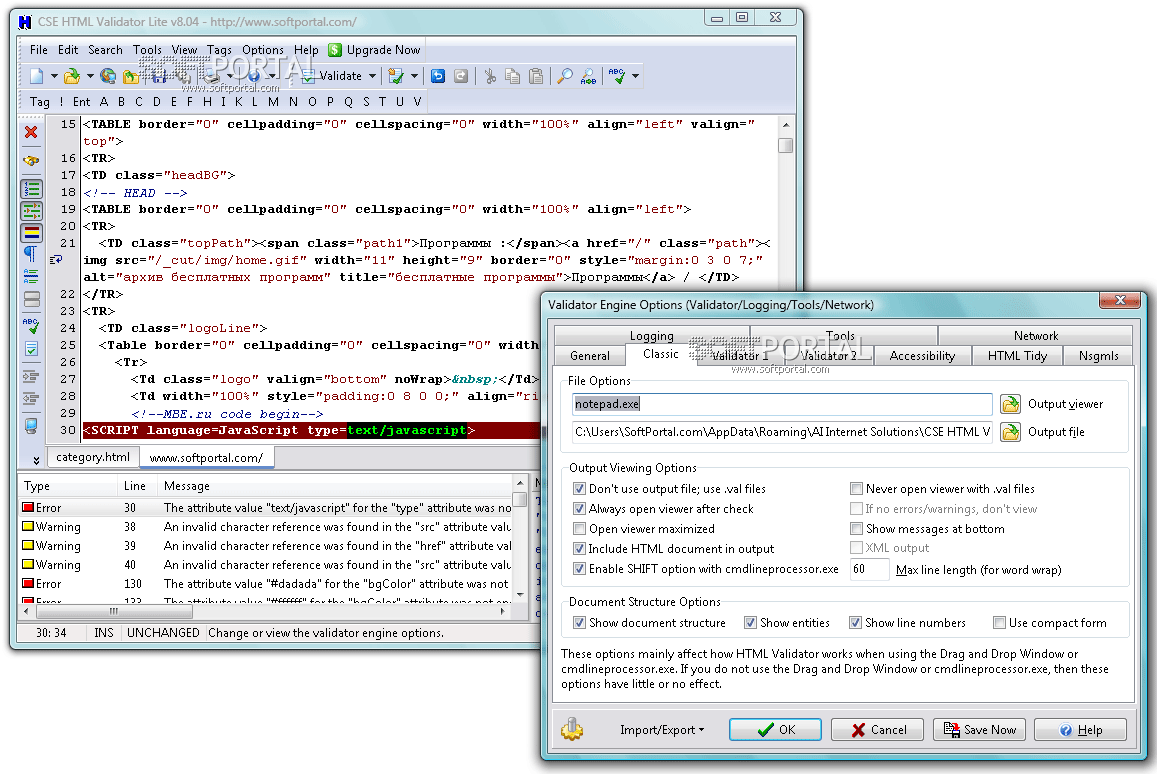Screen dimensions: 1157x774
Task: Click the word wrap lines sidebar icon
Action: 31,277
